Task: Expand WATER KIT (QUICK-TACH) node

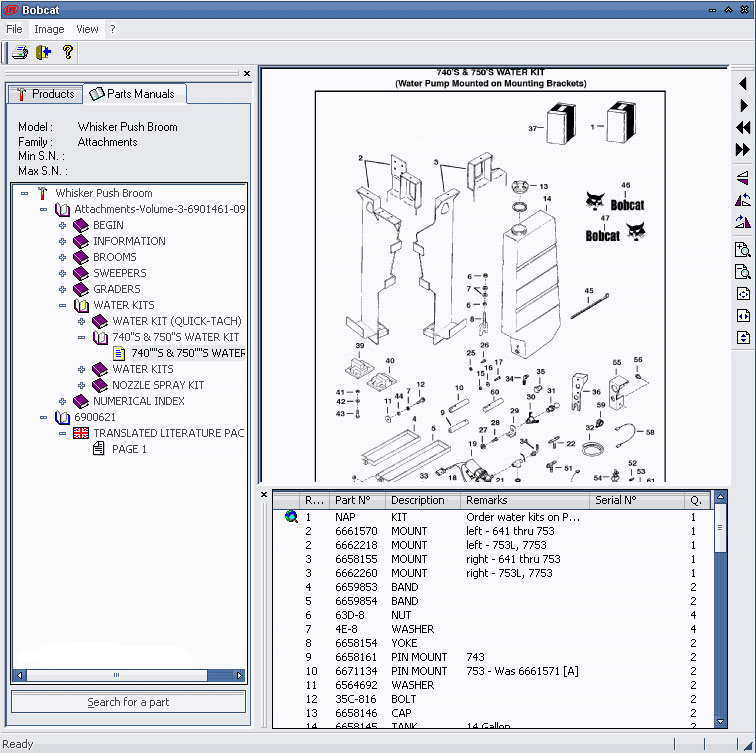Action: [x=81, y=321]
